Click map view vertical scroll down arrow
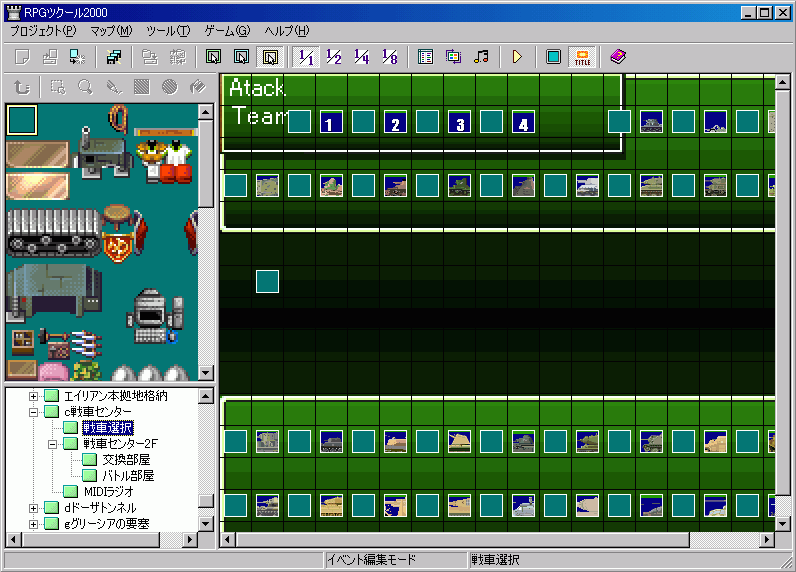 point(782,524)
